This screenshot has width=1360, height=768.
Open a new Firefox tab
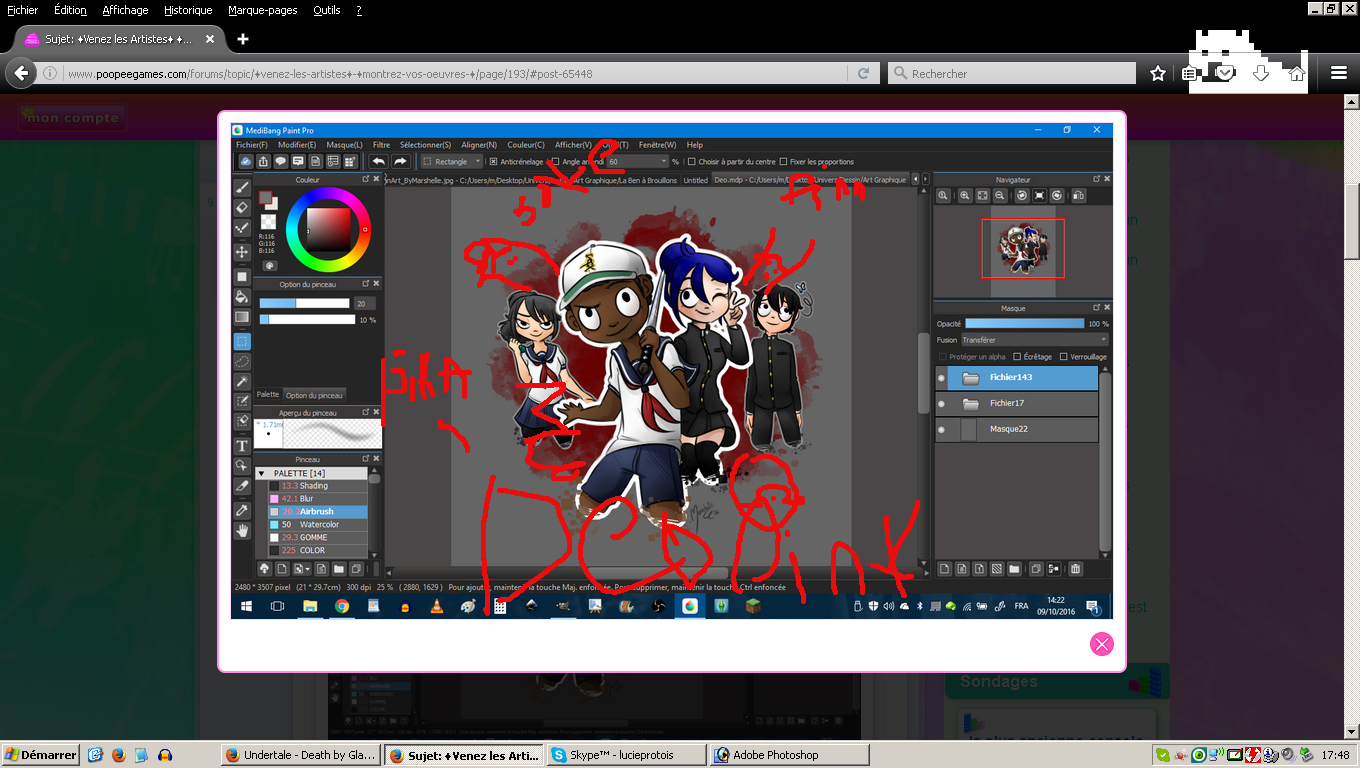[242, 39]
